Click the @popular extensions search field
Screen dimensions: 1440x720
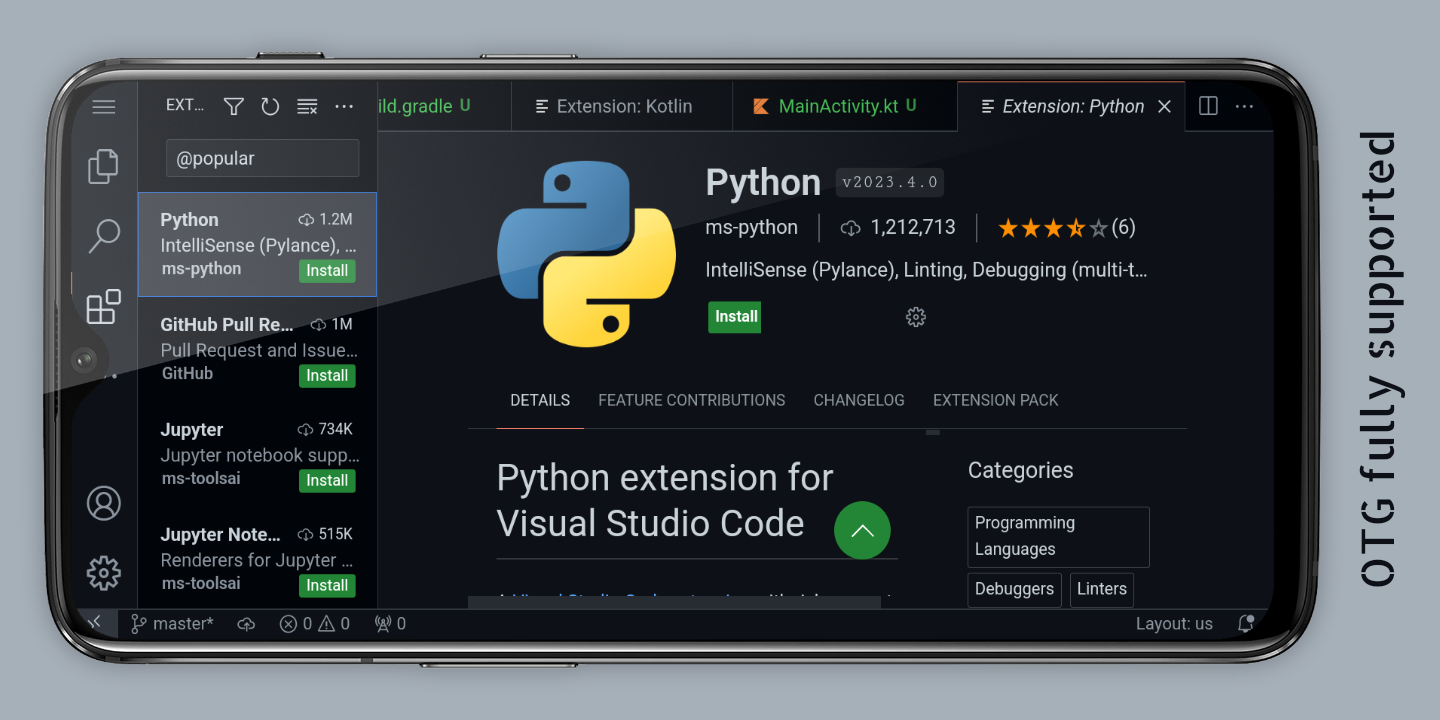pyautogui.click(x=262, y=158)
